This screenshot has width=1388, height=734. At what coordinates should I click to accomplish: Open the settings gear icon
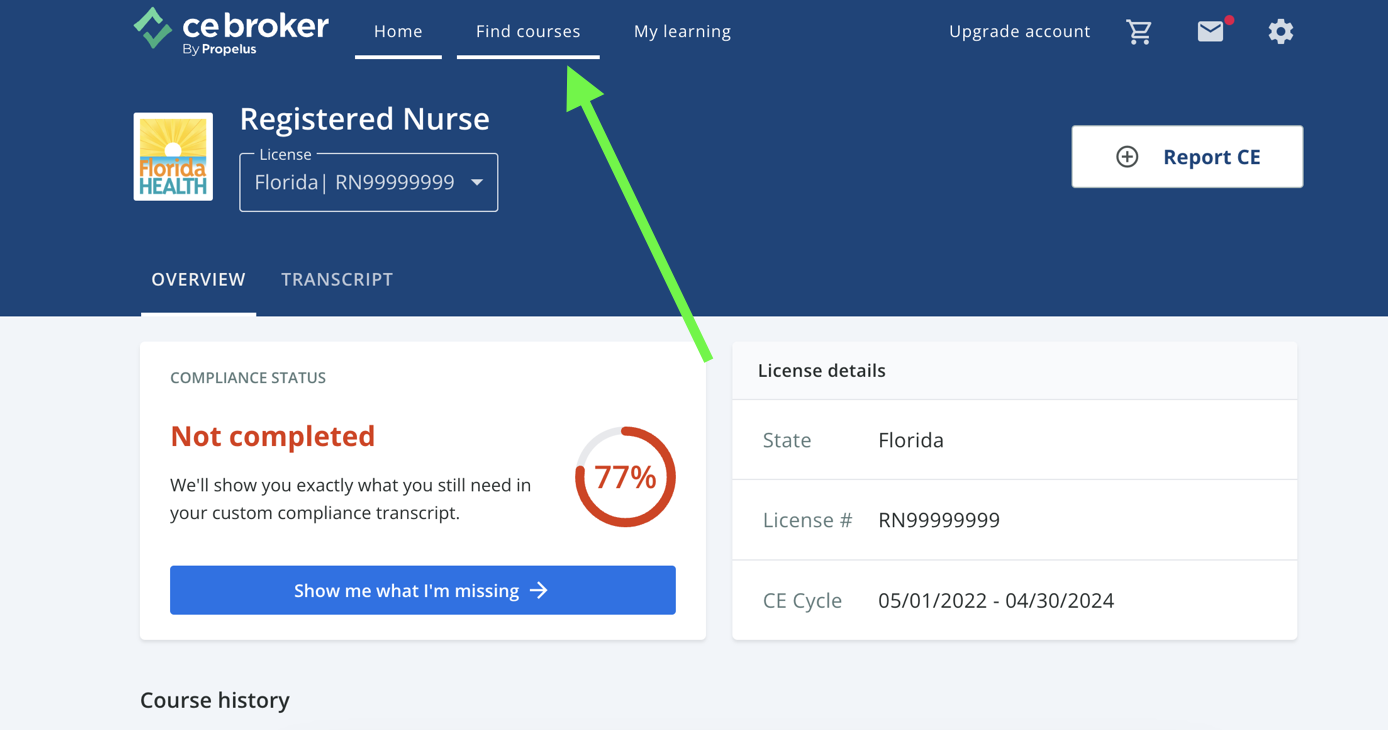[1280, 32]
